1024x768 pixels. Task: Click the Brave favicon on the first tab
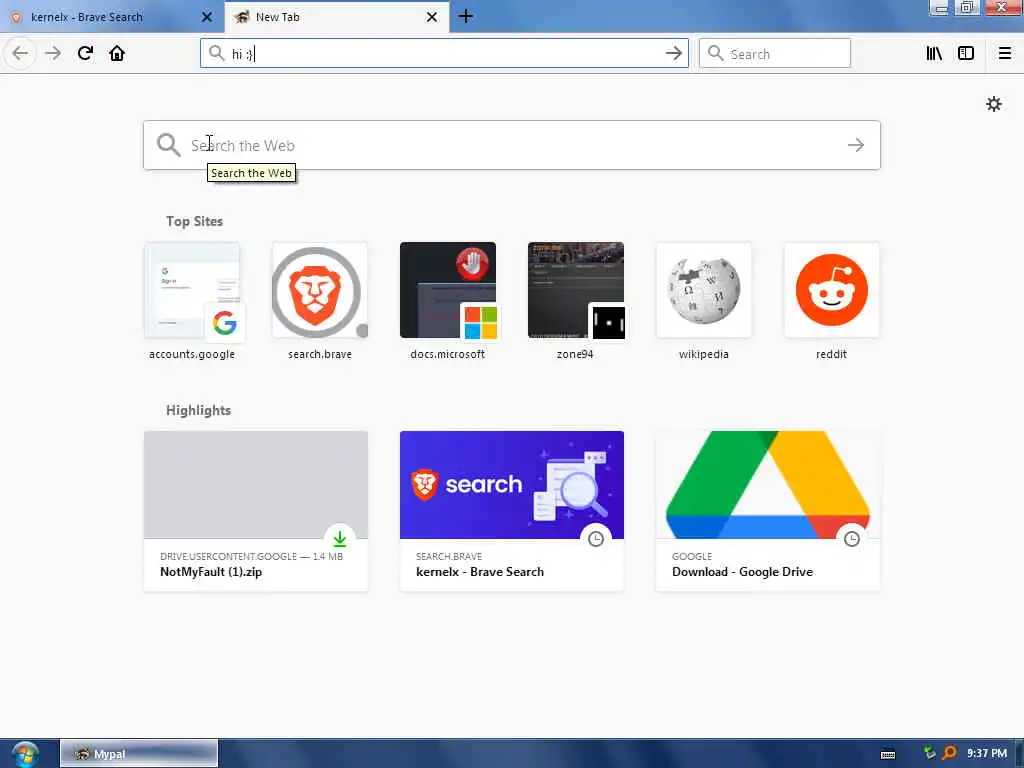click(16, 17)
